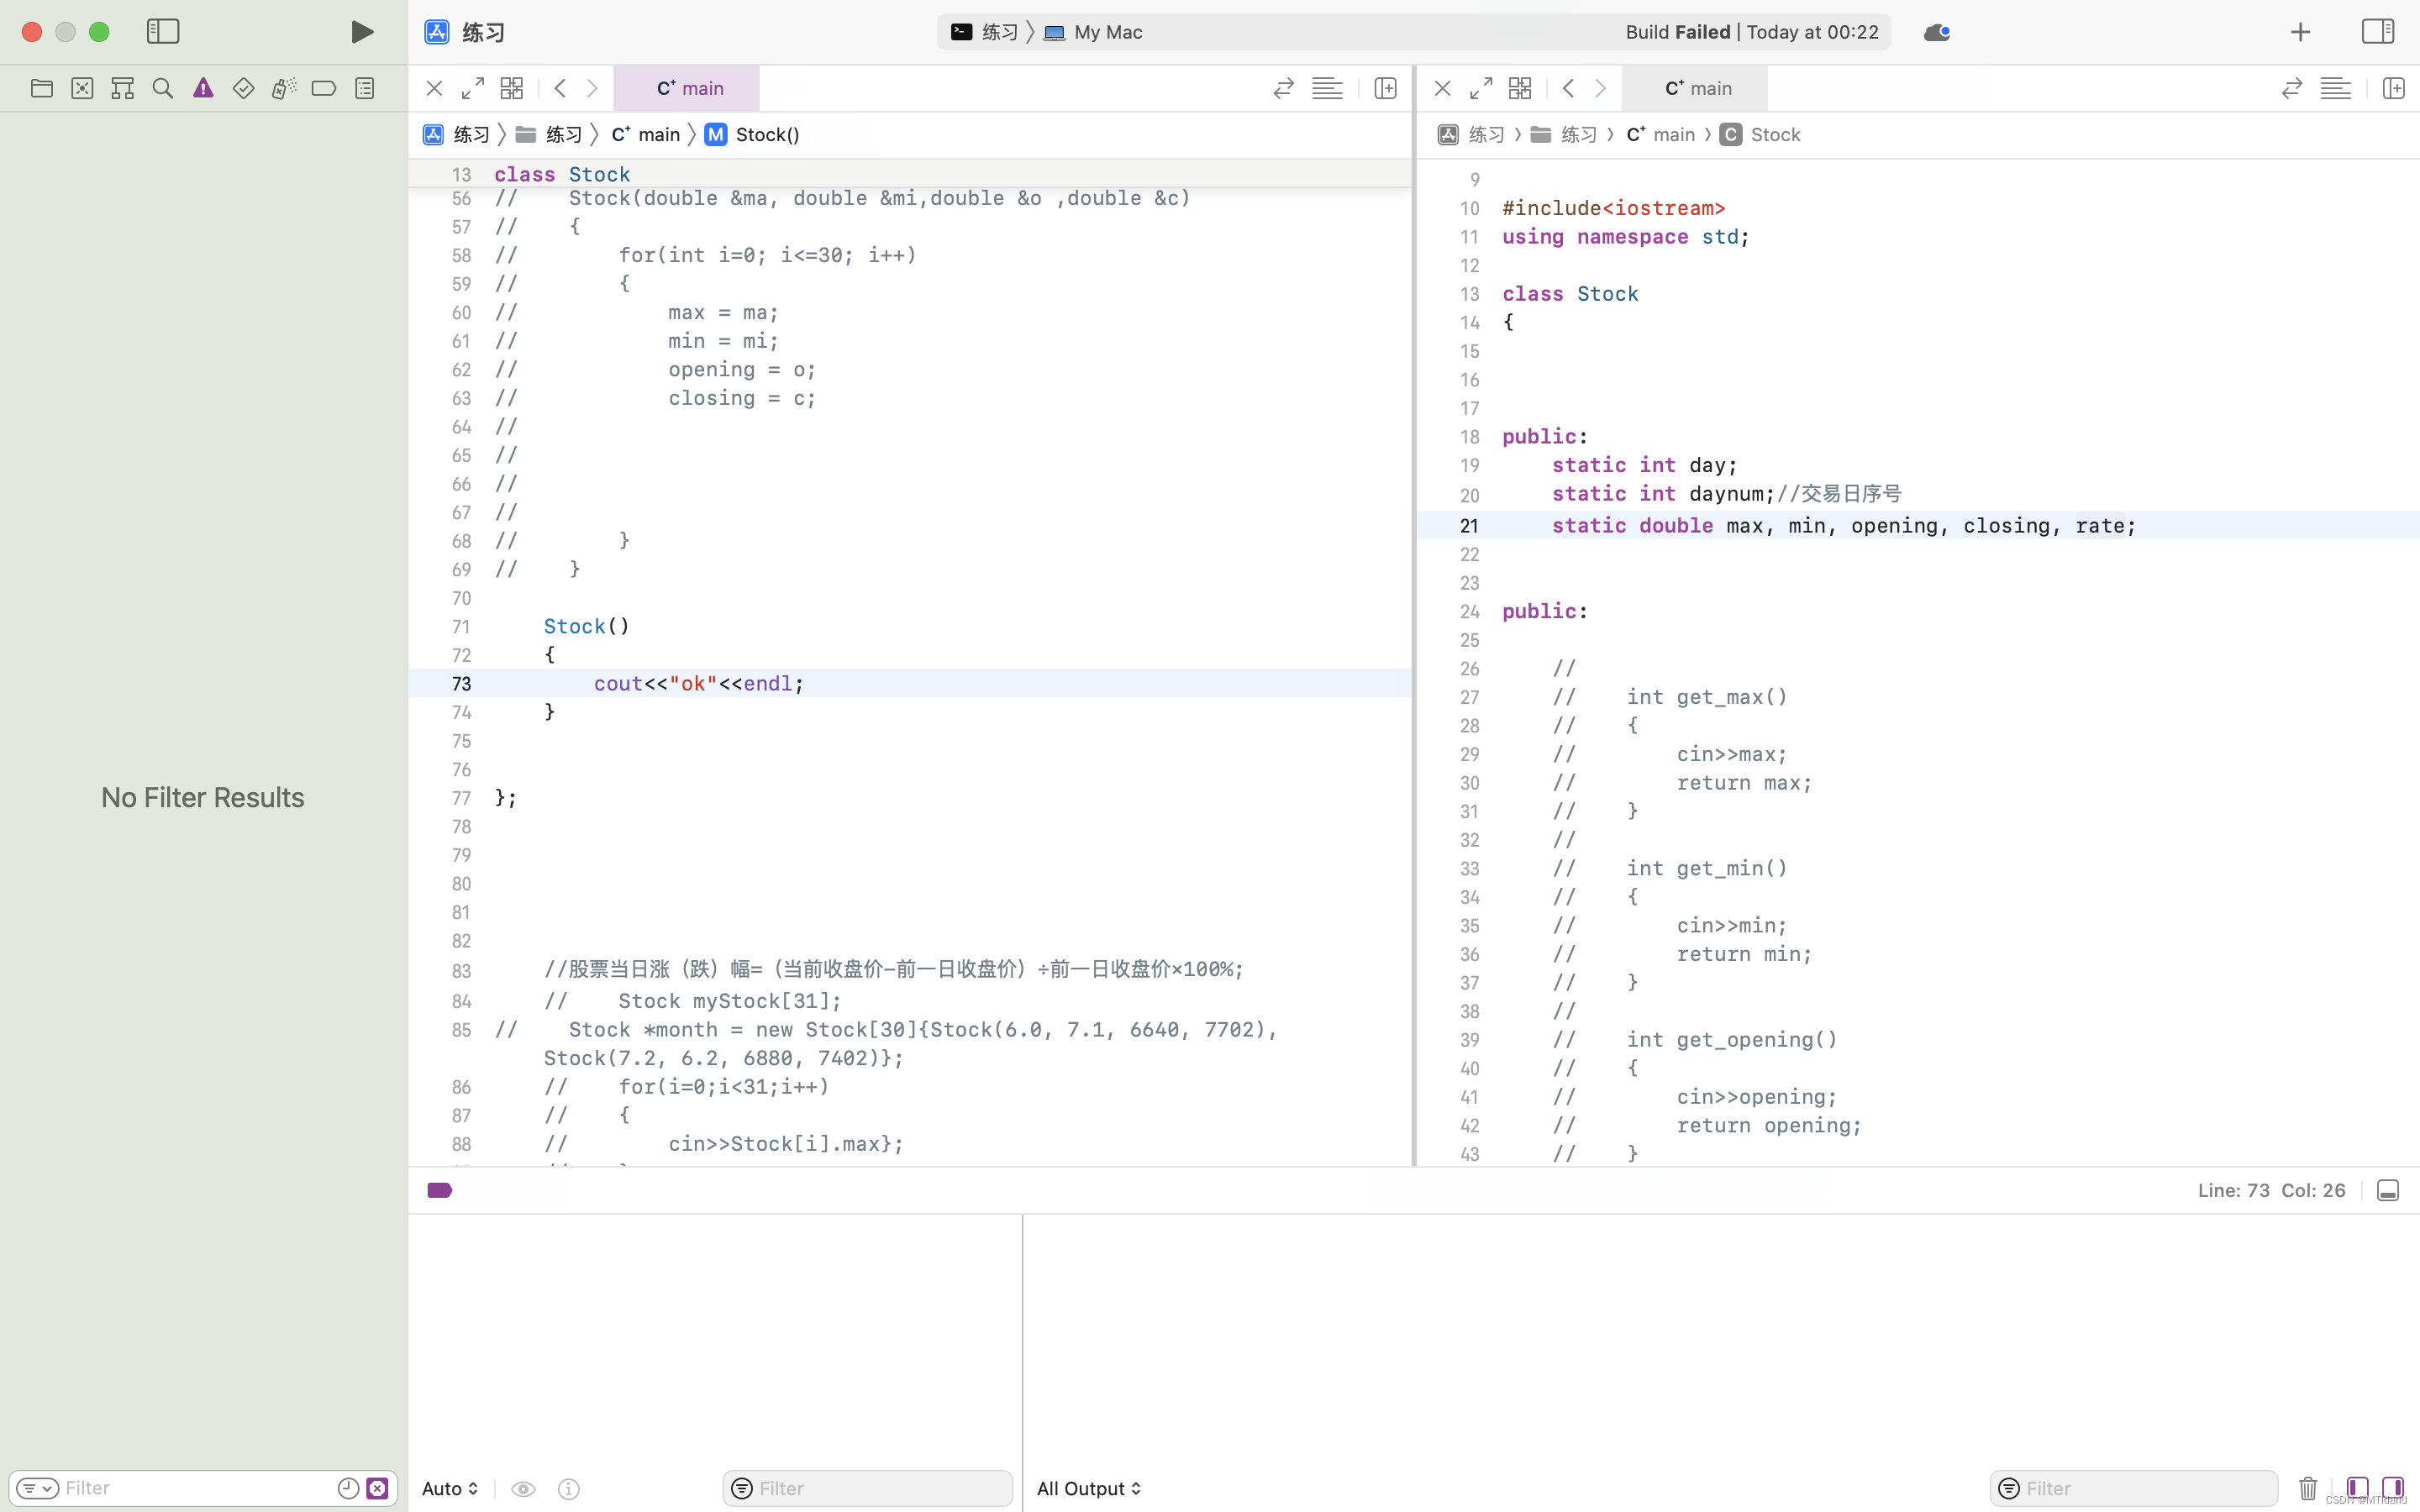Click inside the console Filter field
Viewport: 2420px width, 1512px height.
[x=866, y=1488]
